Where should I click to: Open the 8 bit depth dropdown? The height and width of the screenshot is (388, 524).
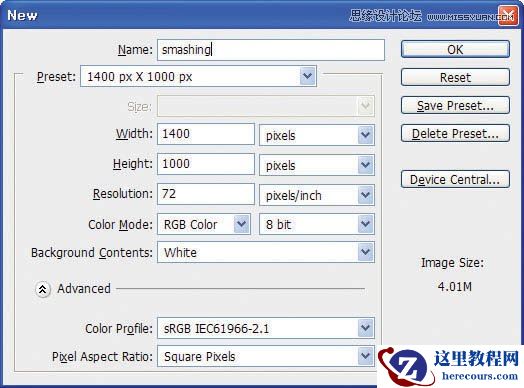click(x=317, y=224)
